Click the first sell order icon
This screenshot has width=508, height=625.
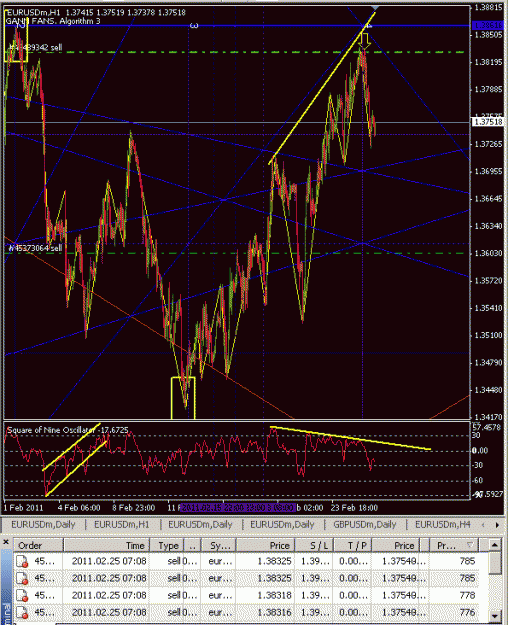tap(22, 561)
